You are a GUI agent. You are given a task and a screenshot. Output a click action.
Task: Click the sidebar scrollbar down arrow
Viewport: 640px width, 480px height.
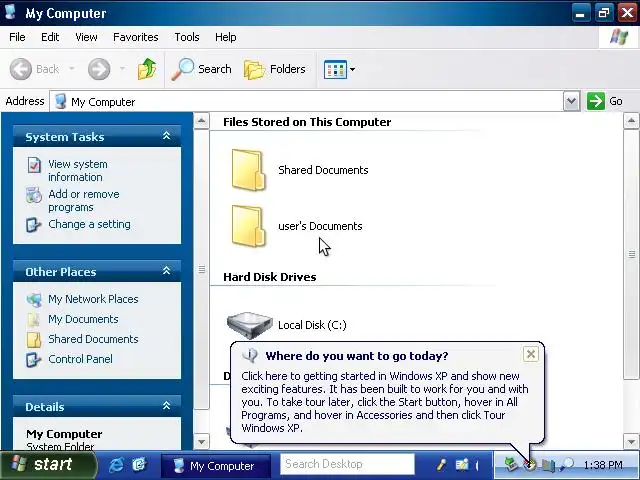coord(201,442)
